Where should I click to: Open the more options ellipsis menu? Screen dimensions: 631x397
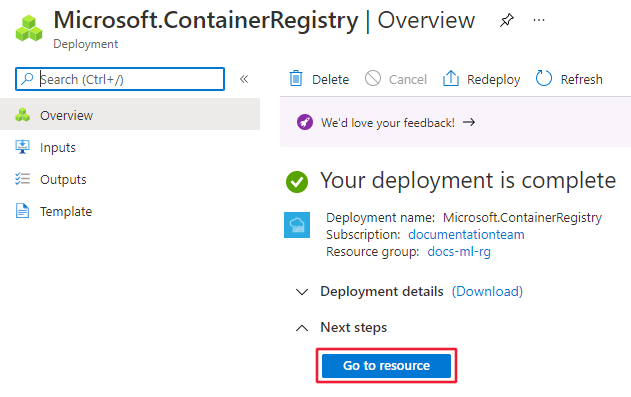pos(538,20)
